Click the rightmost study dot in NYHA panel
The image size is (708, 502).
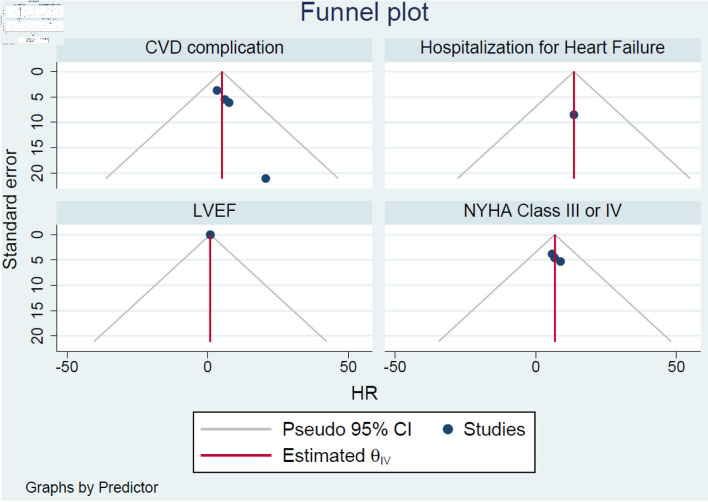click(x=561, y=262)
